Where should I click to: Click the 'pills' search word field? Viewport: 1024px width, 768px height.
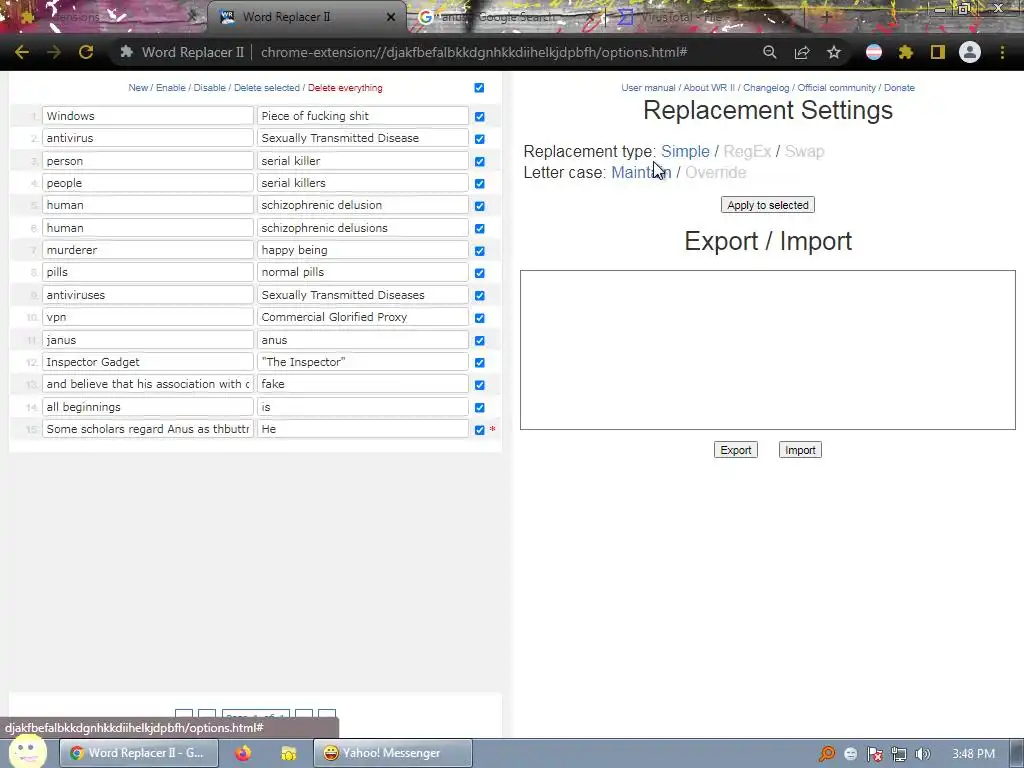[x=148, y=272]
